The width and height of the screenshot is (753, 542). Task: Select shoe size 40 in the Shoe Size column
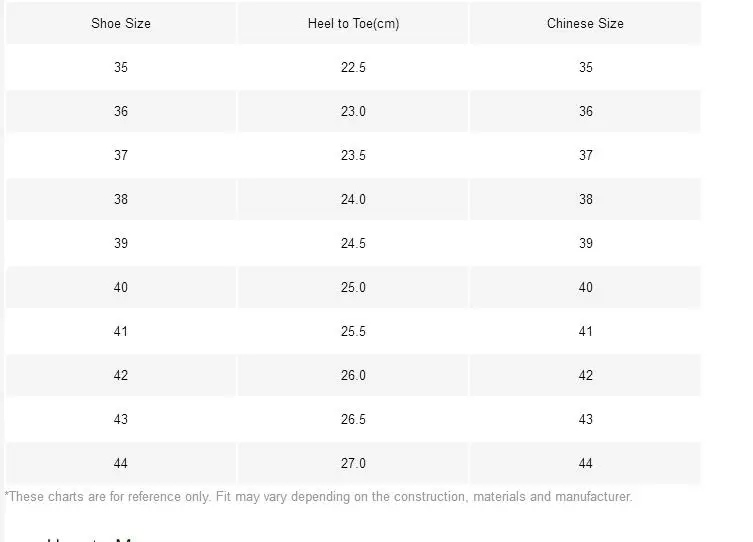point(121,287)
